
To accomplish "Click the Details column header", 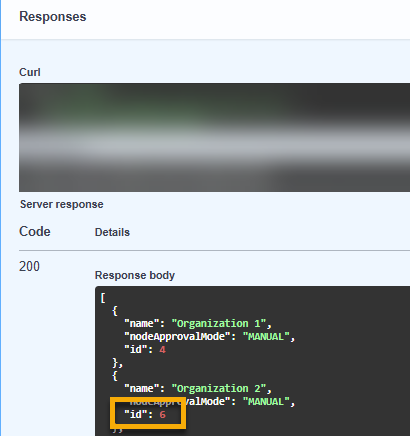I will pyautogui.click(x=112, y=232).
